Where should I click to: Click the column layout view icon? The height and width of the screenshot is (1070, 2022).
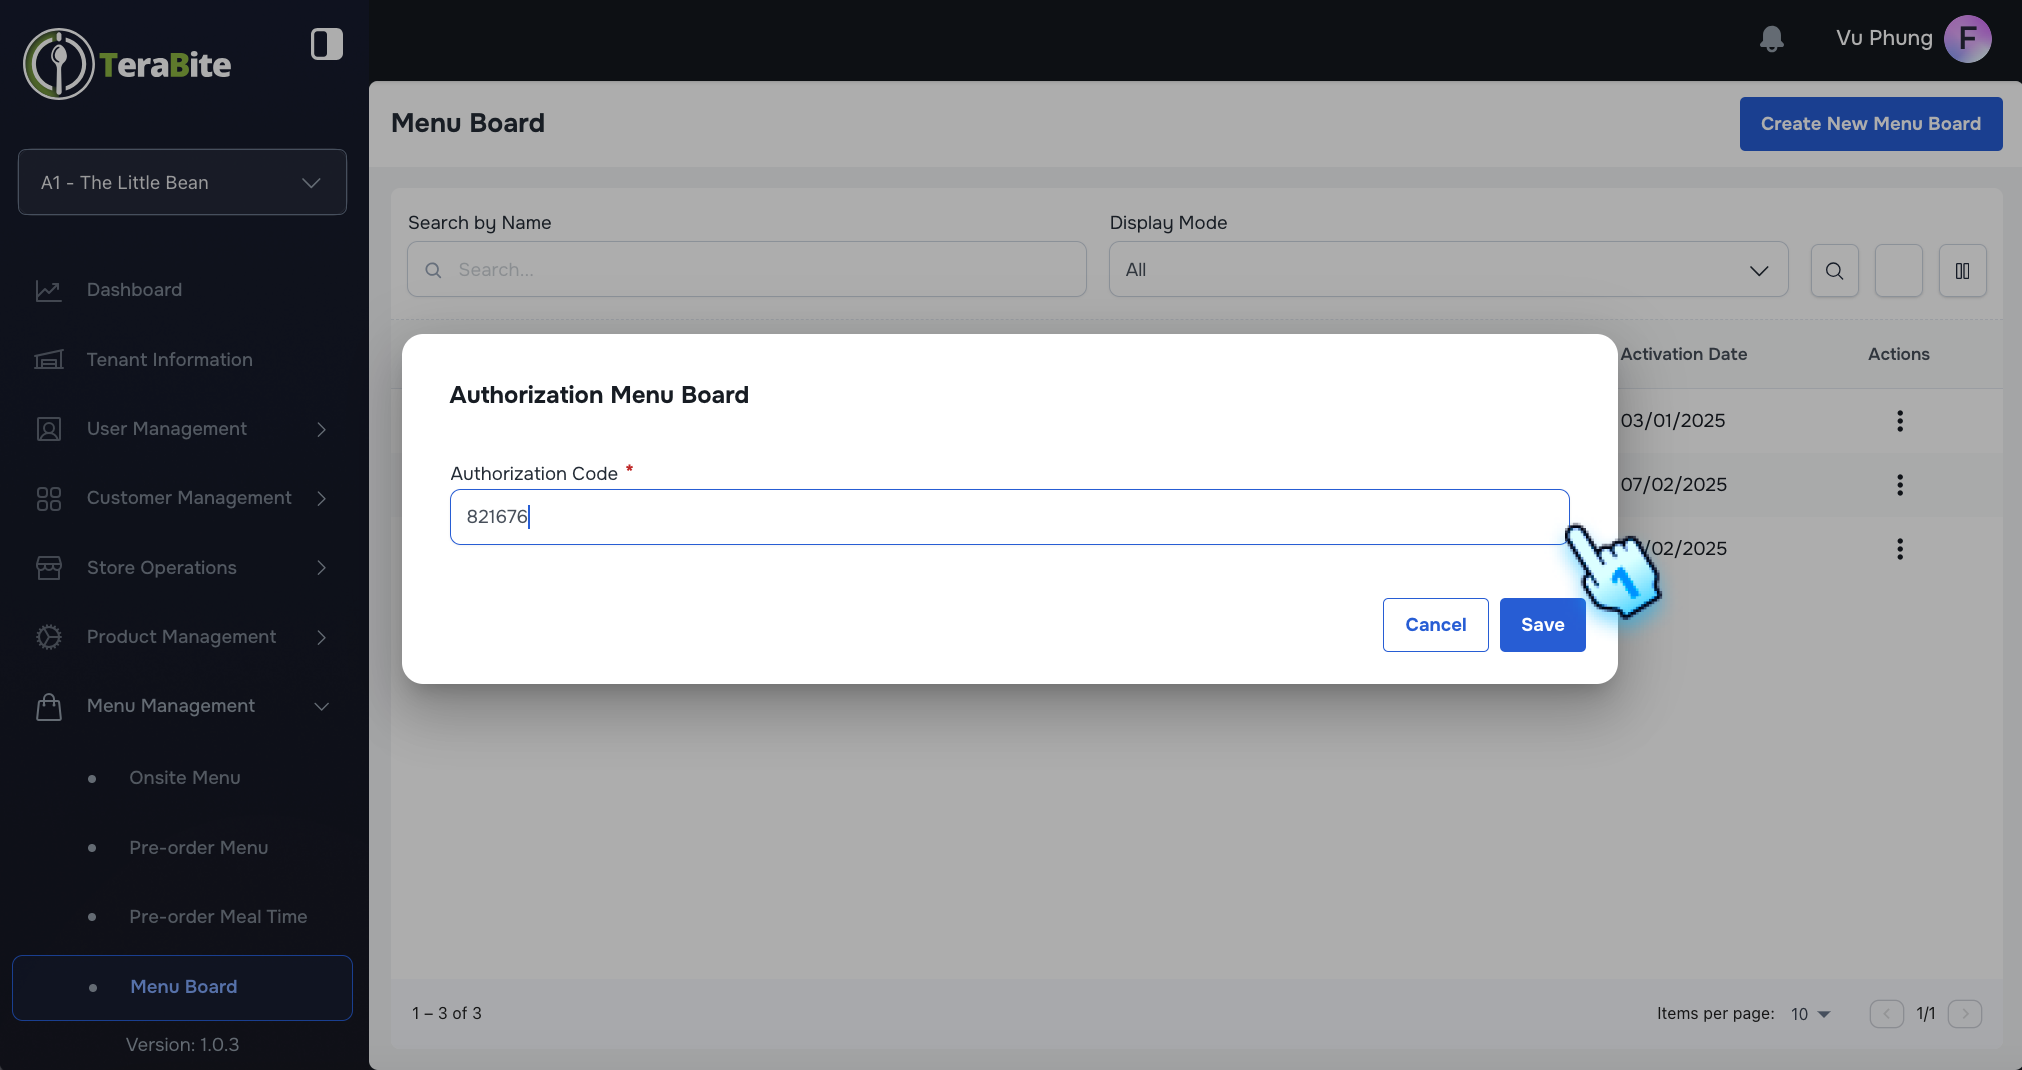(1962, 270)
